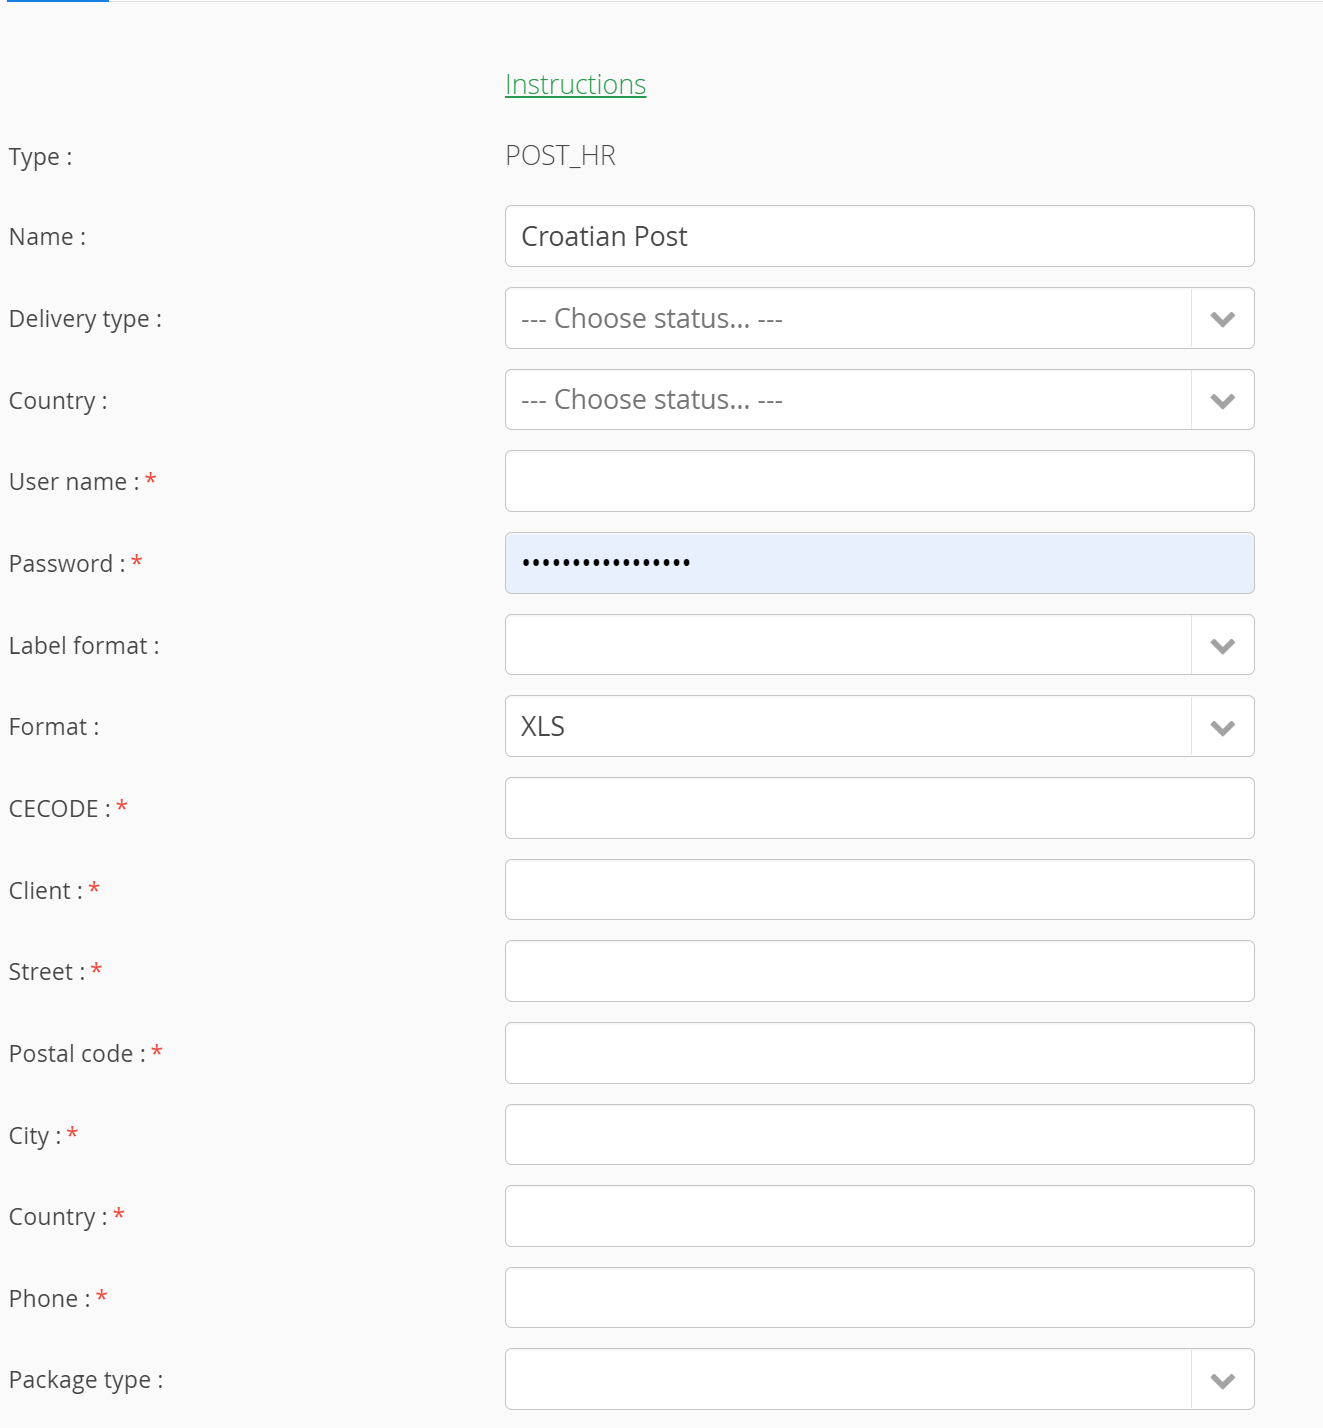
Task: Open the Delivery type dropdown
Action: coord(879,318)
